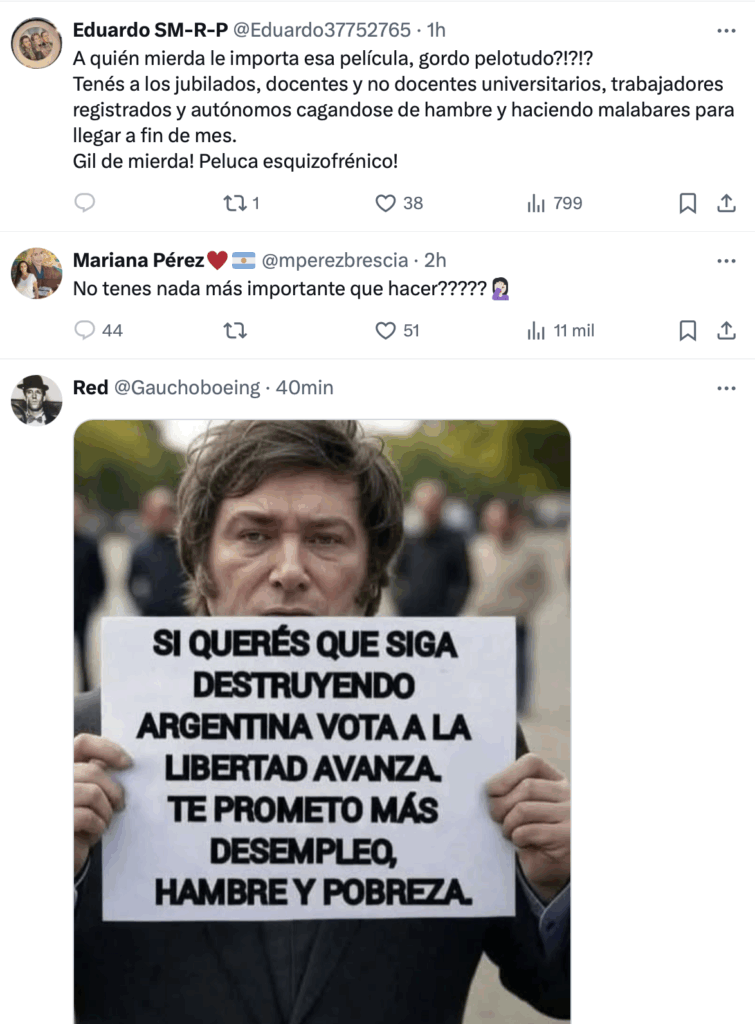Open reply thread with 44 replies
Image resolution: width=755 pixels, height=1024 pixels.
click(x=99, y=330)
